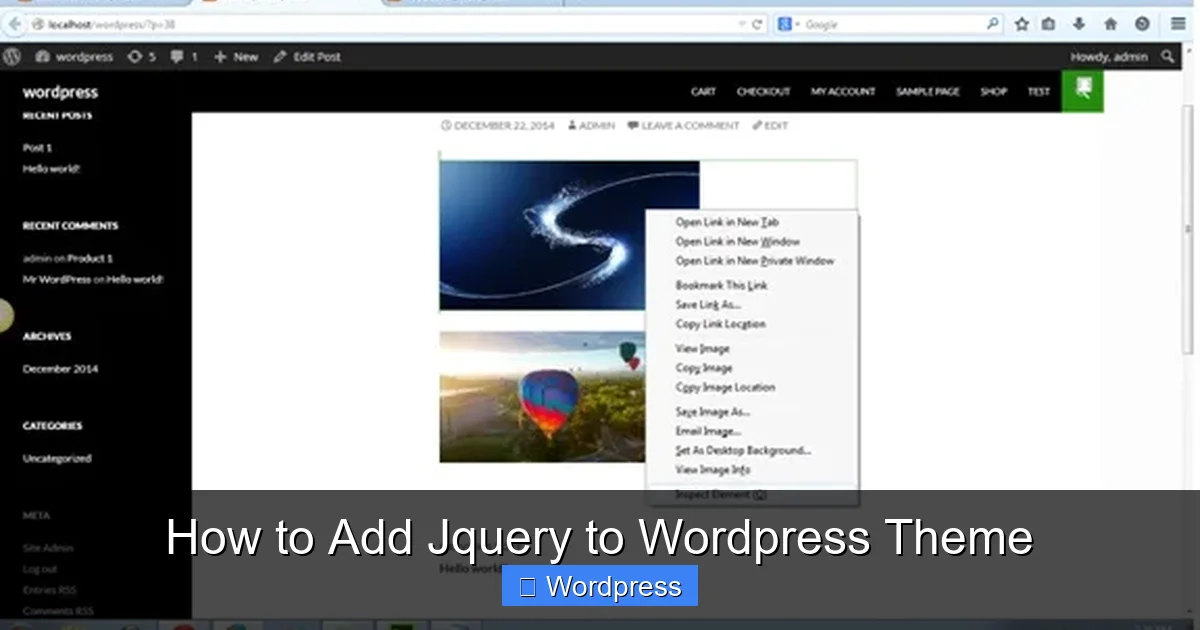This screenshot has width=1200, height=630.
Task: Bookmark this page with the star icon
Action: pos(1021,24)
